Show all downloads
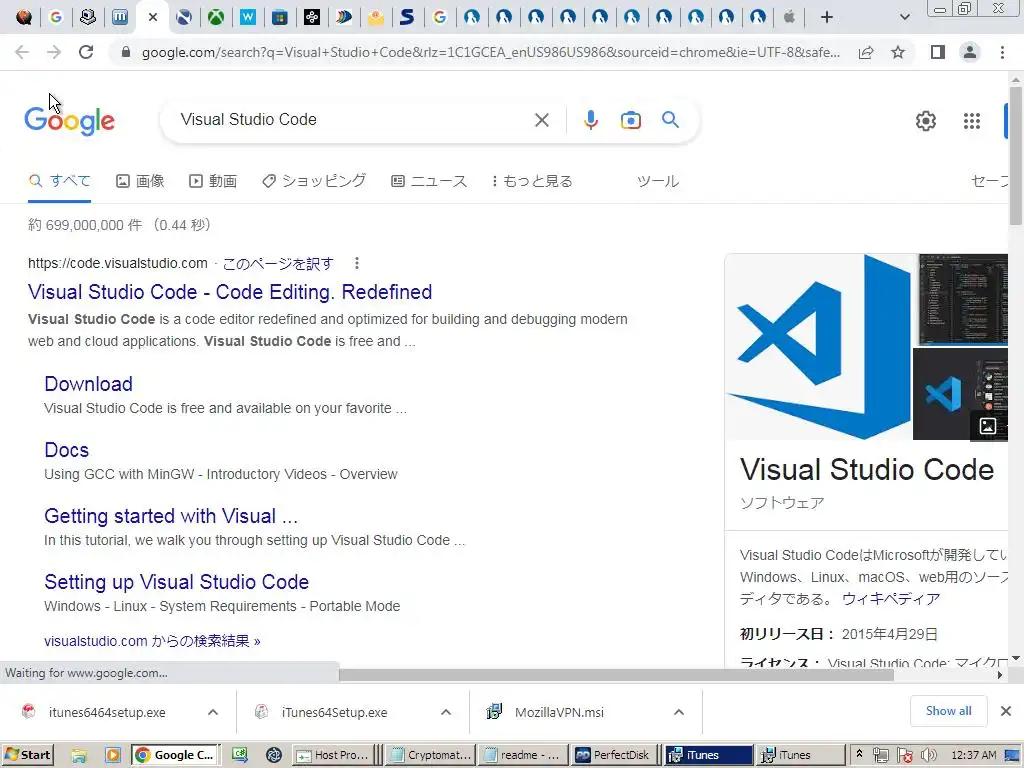1024x768 pixels. (948, 711)
